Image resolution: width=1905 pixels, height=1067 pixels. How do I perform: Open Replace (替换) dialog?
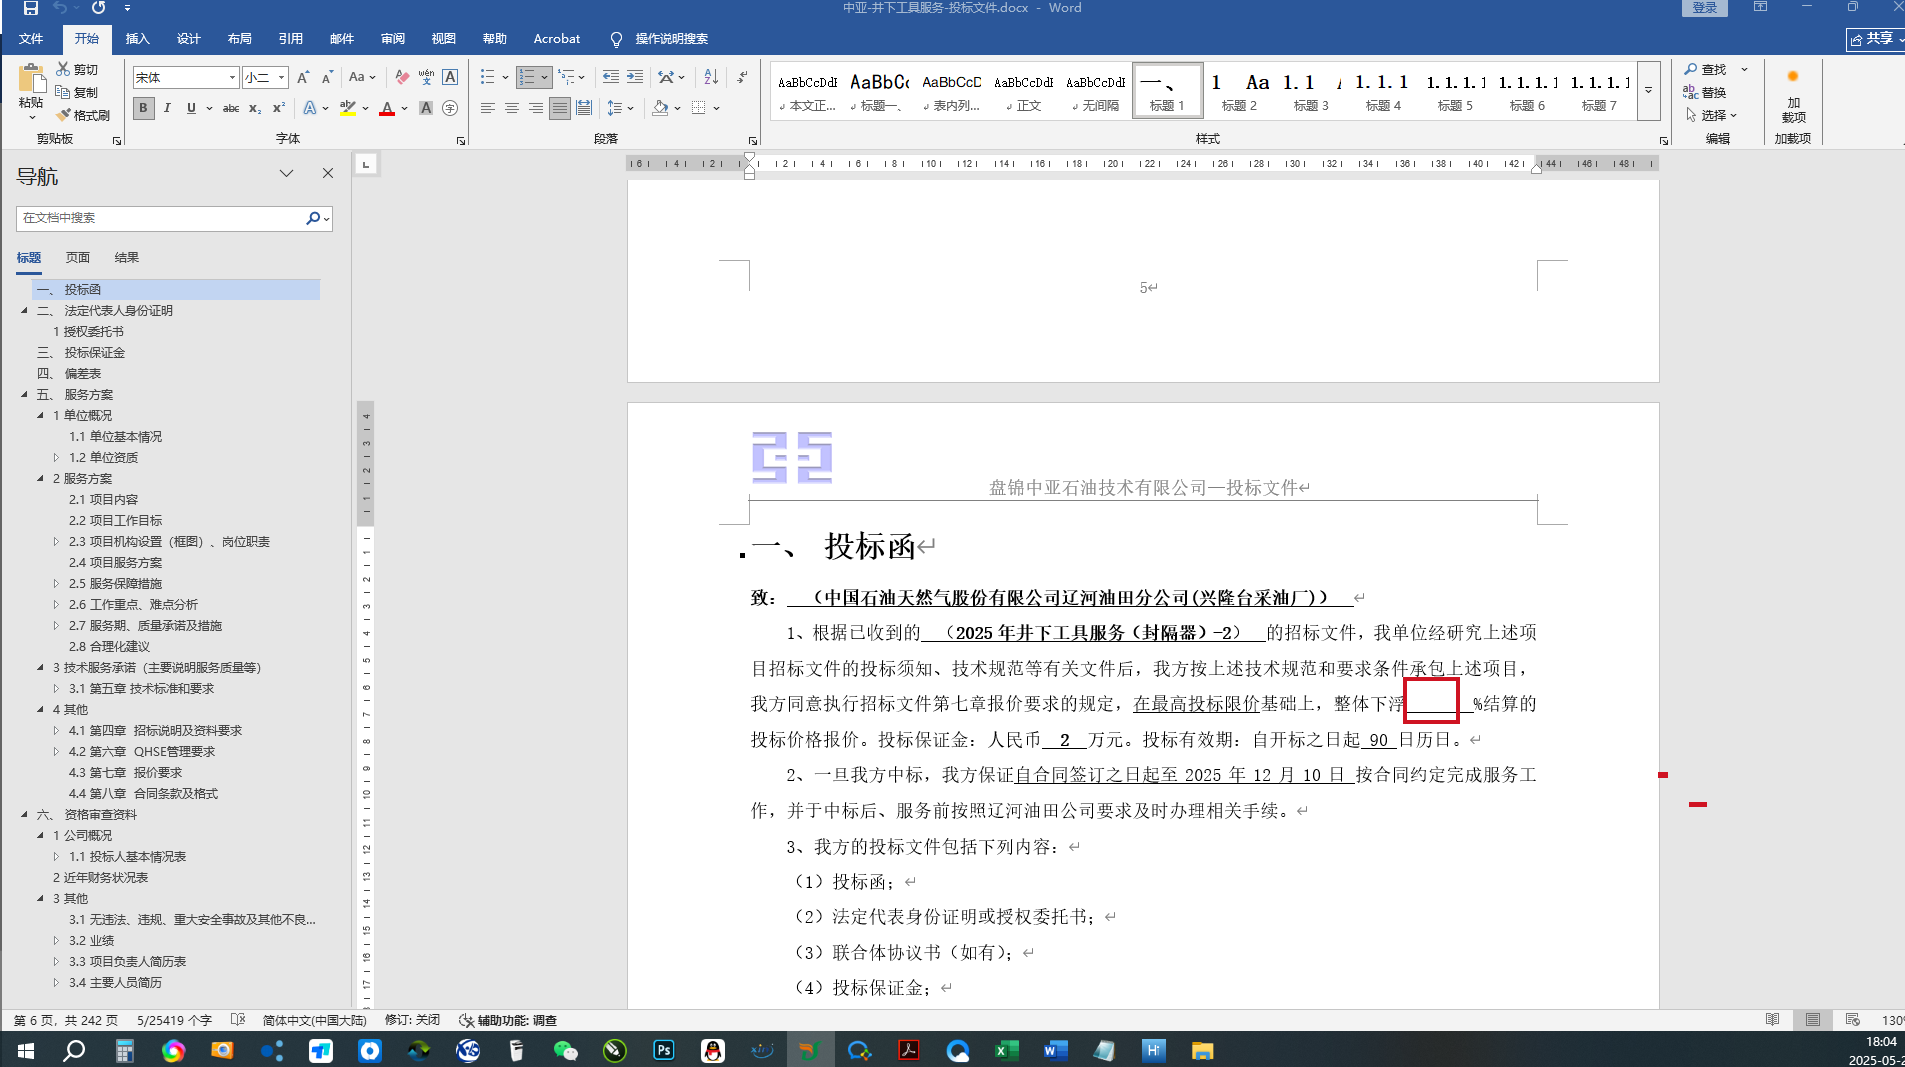pyautogui.click(x=1705, y=92)
